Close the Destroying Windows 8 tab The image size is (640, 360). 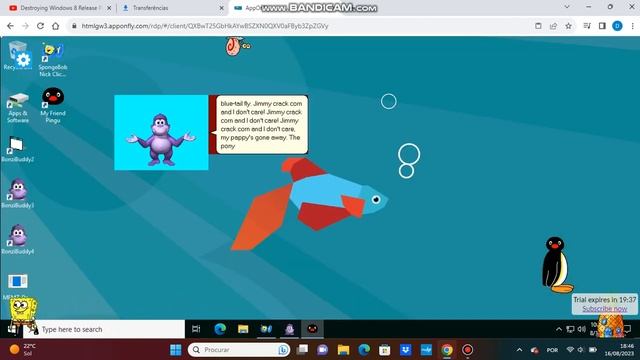click(x=109, y=8)
